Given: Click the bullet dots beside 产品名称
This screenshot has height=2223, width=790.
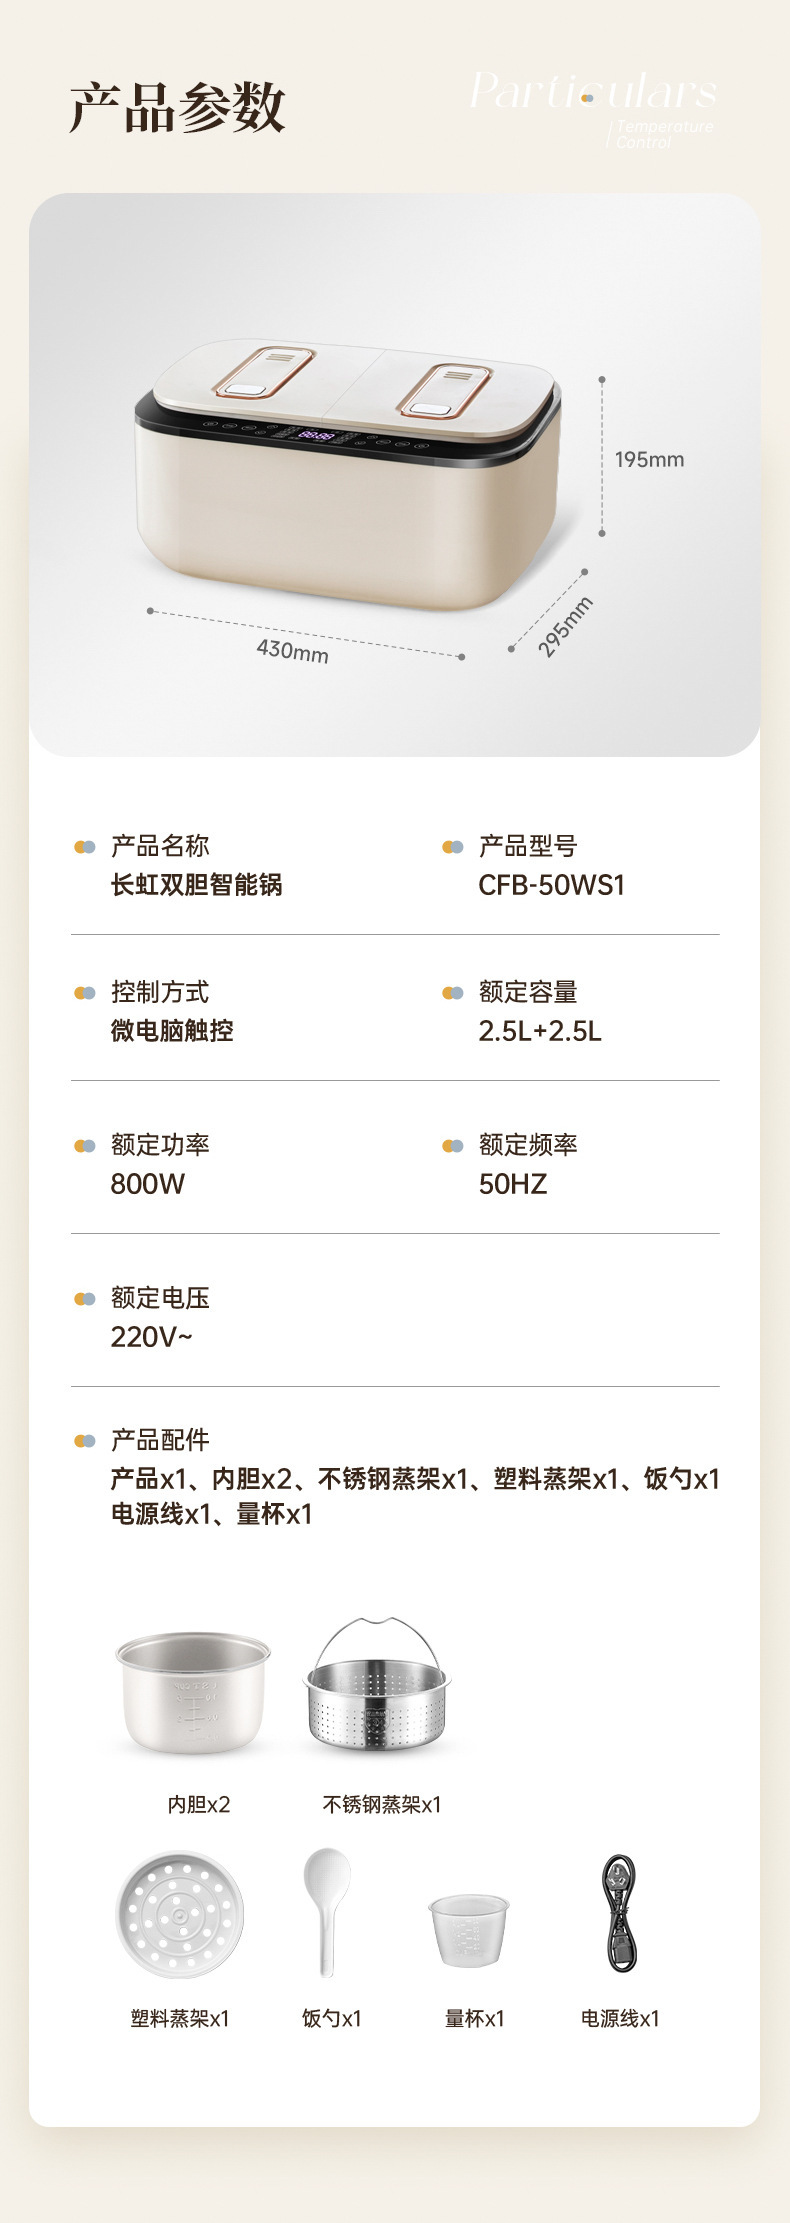Looking at the screenshot, I should pos(85,847).
